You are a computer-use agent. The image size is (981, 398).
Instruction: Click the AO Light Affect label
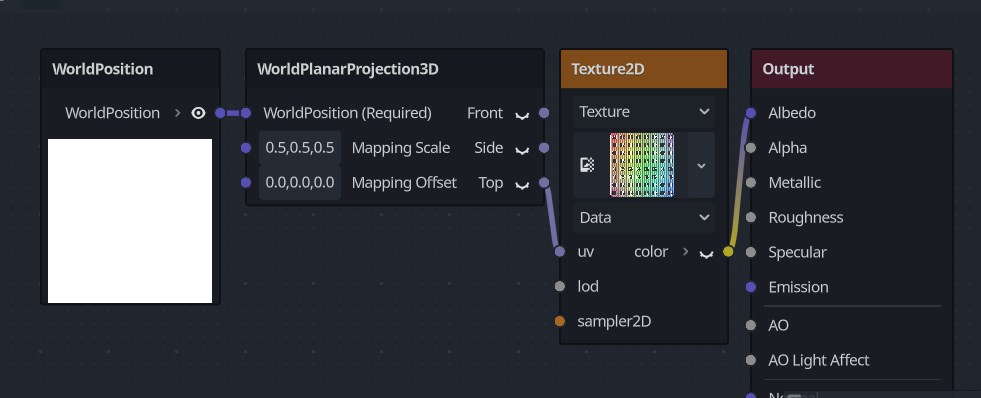pyautogui.click(x=819, y=360)
